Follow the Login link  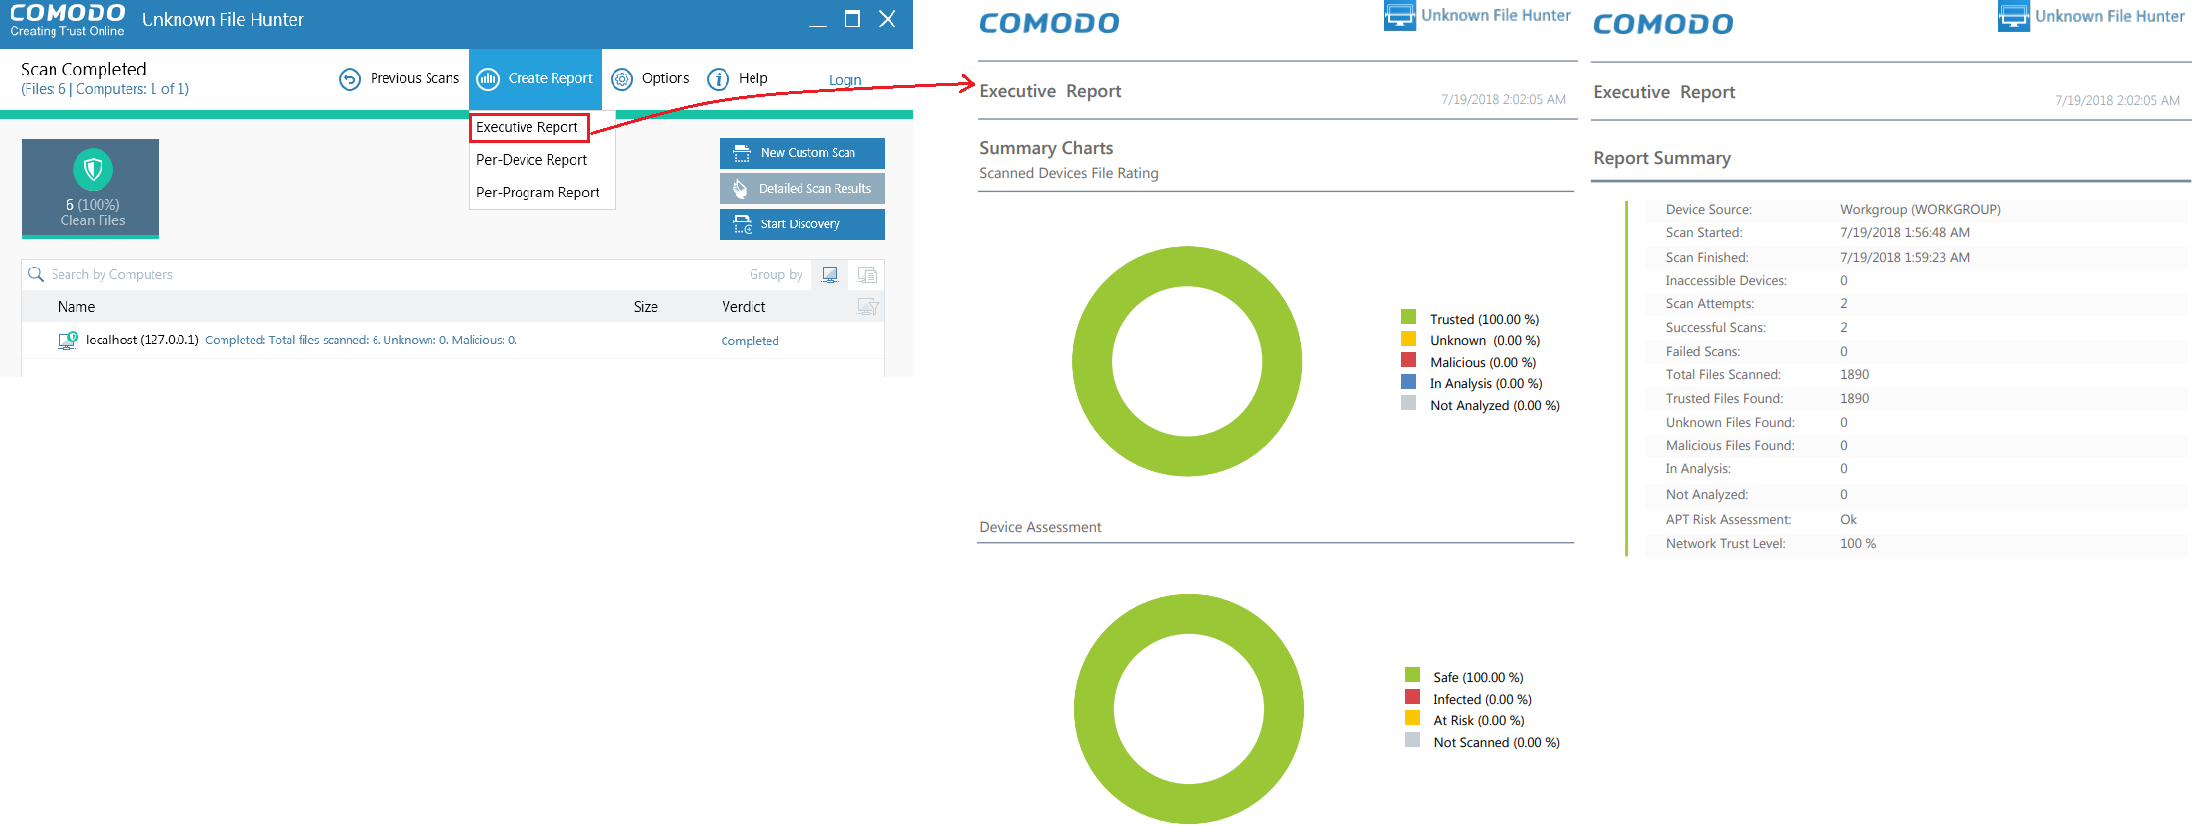845,80
